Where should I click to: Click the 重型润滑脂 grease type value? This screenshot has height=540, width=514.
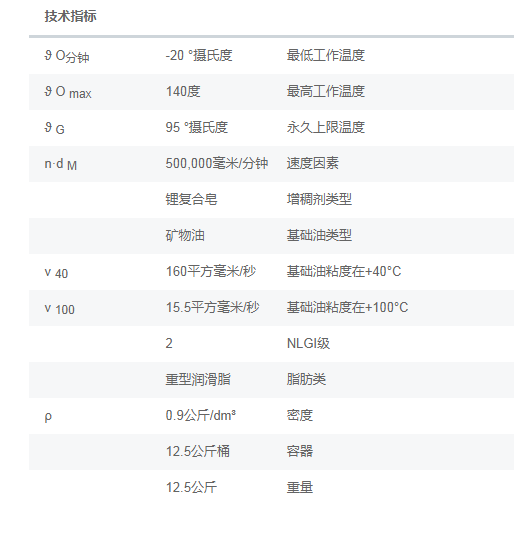pos(198,380)
